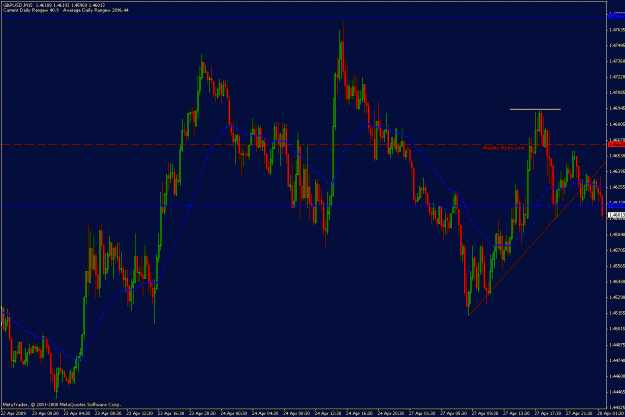
Task: Click the 27 Apr 21:00 time label
Action: [579, 413]
